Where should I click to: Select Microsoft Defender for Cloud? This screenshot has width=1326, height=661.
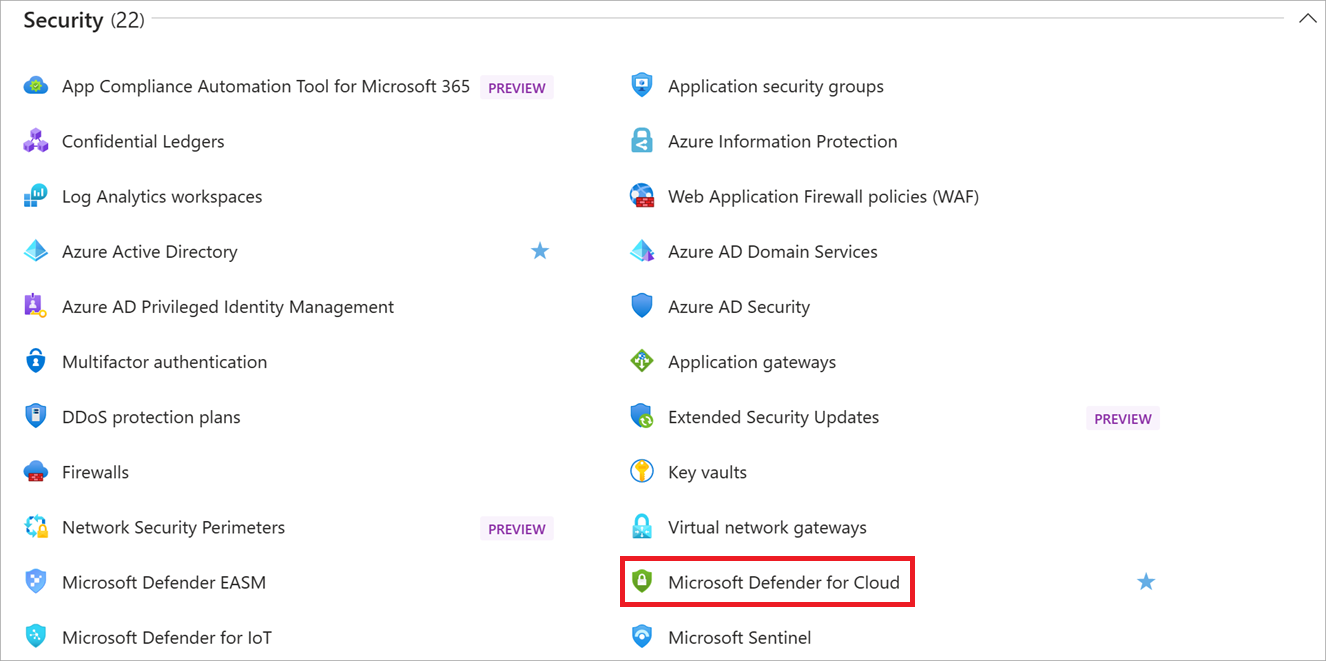784,581
